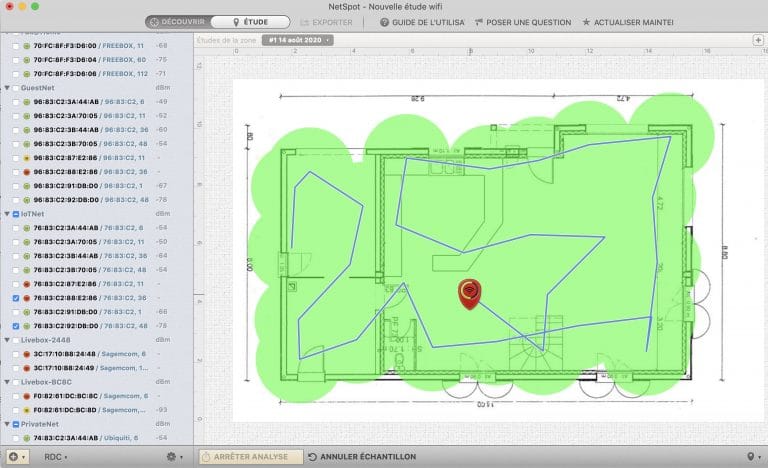
Task: Uncheck the 76:83:C2:92:DB:D0 access point checkbox
Action: point(14,326)
